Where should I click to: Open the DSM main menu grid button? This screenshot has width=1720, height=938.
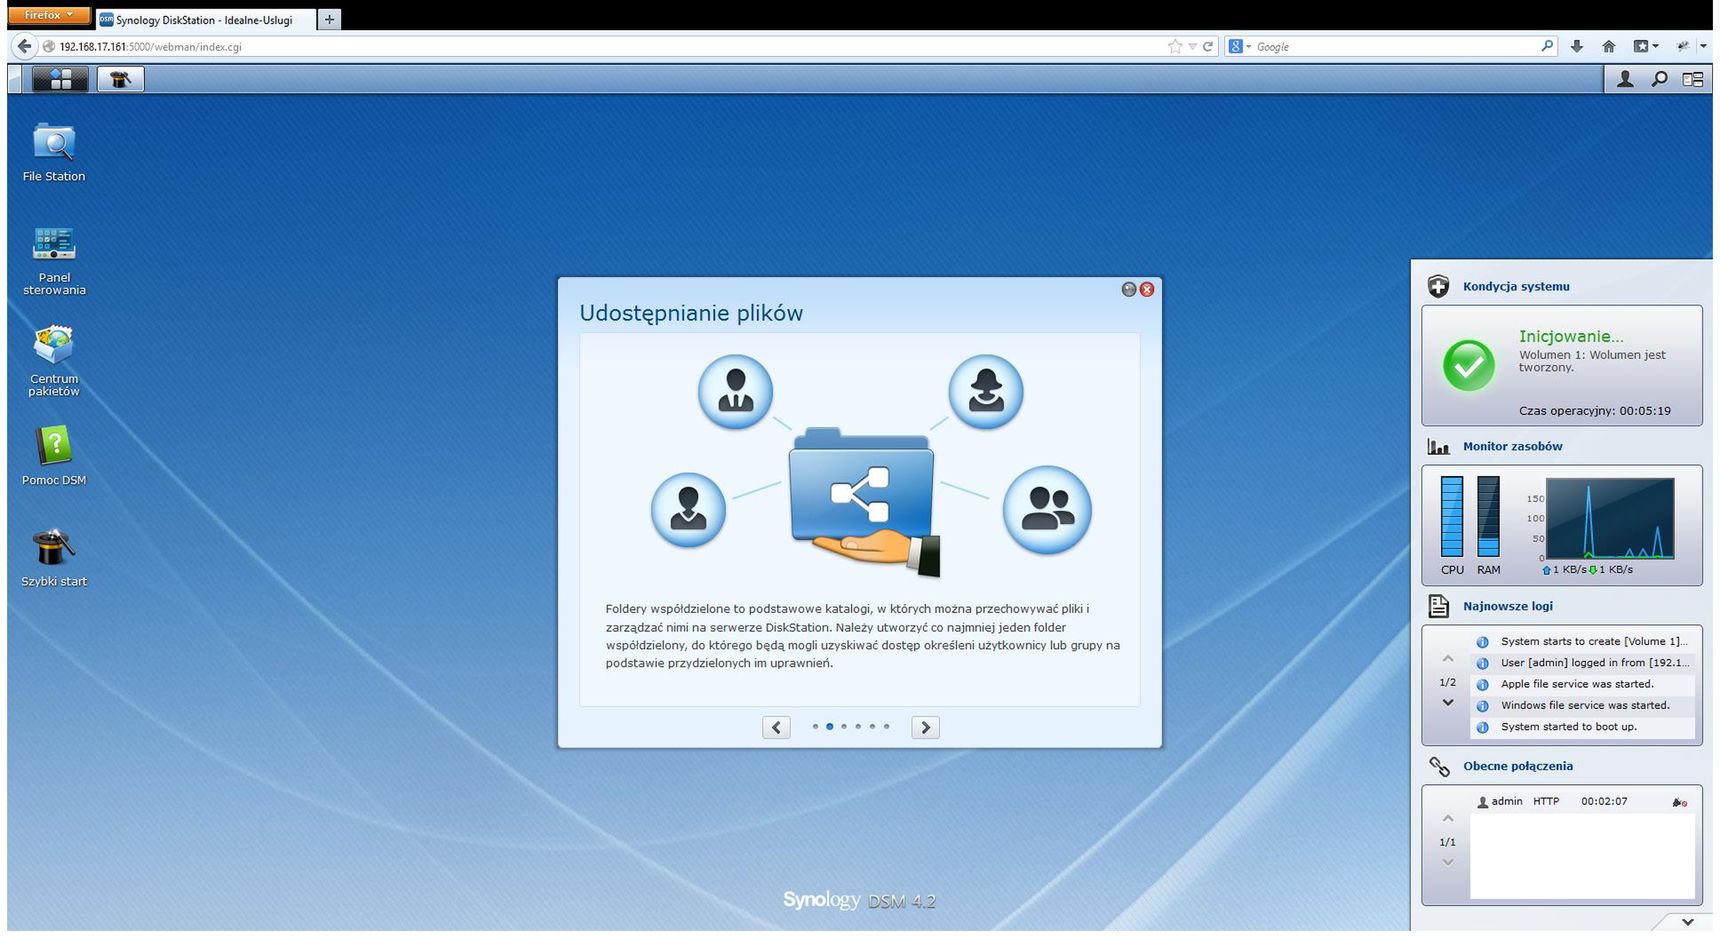coord(60,79)
